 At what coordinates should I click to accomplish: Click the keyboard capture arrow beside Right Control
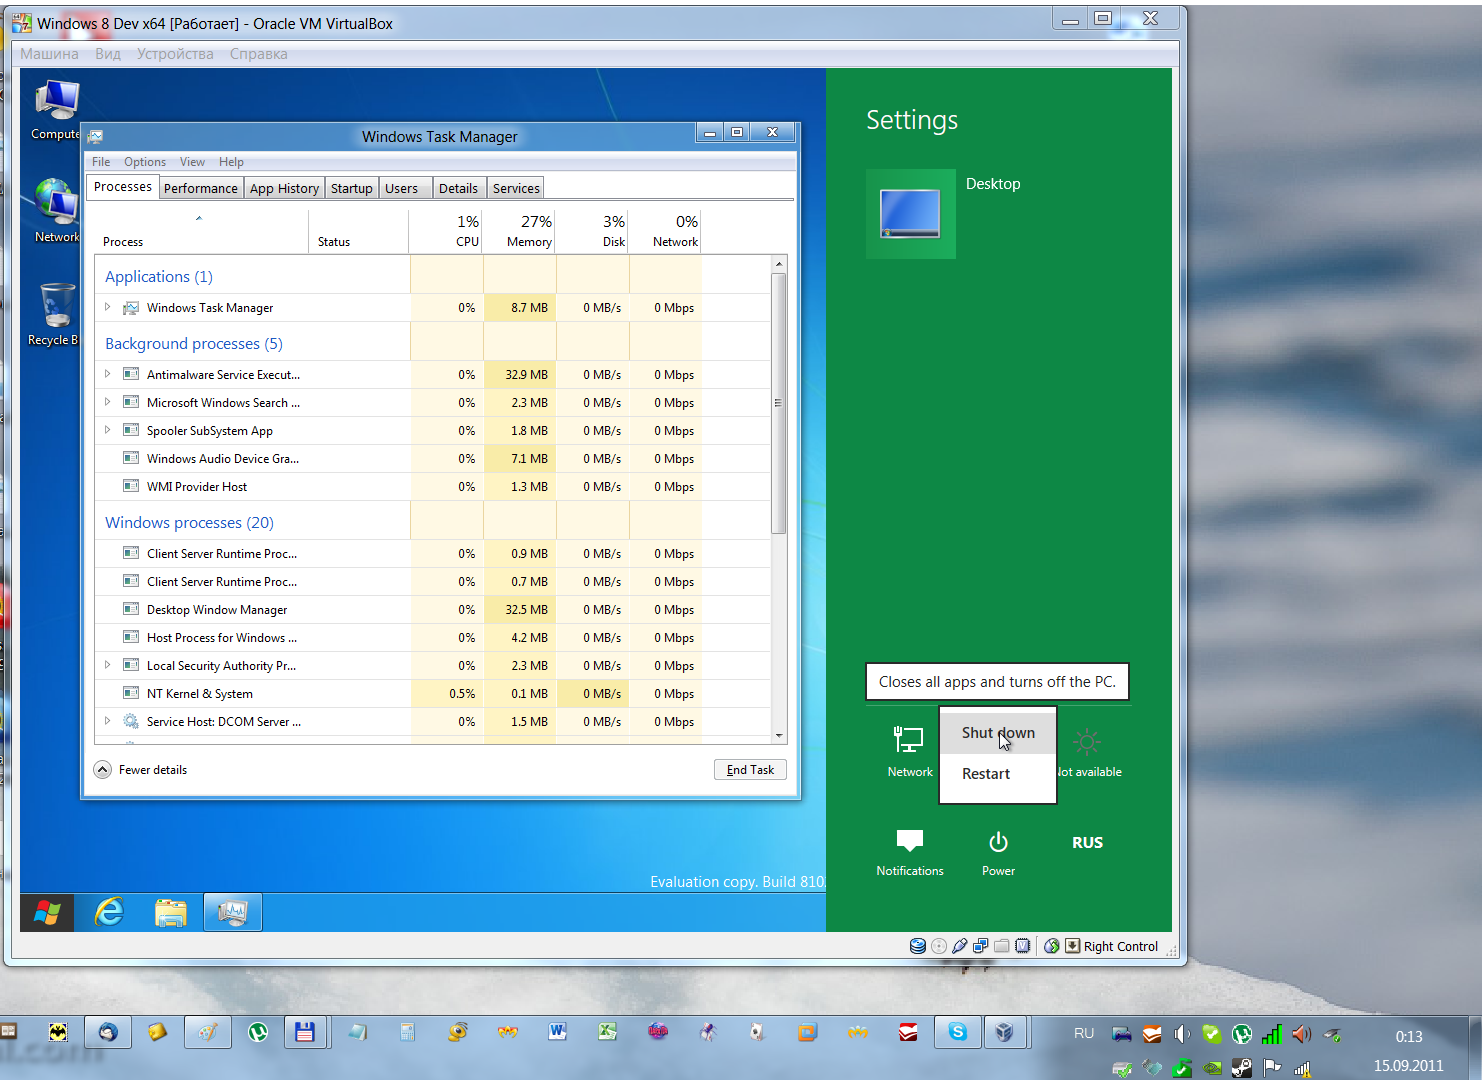coord(1072,946)
